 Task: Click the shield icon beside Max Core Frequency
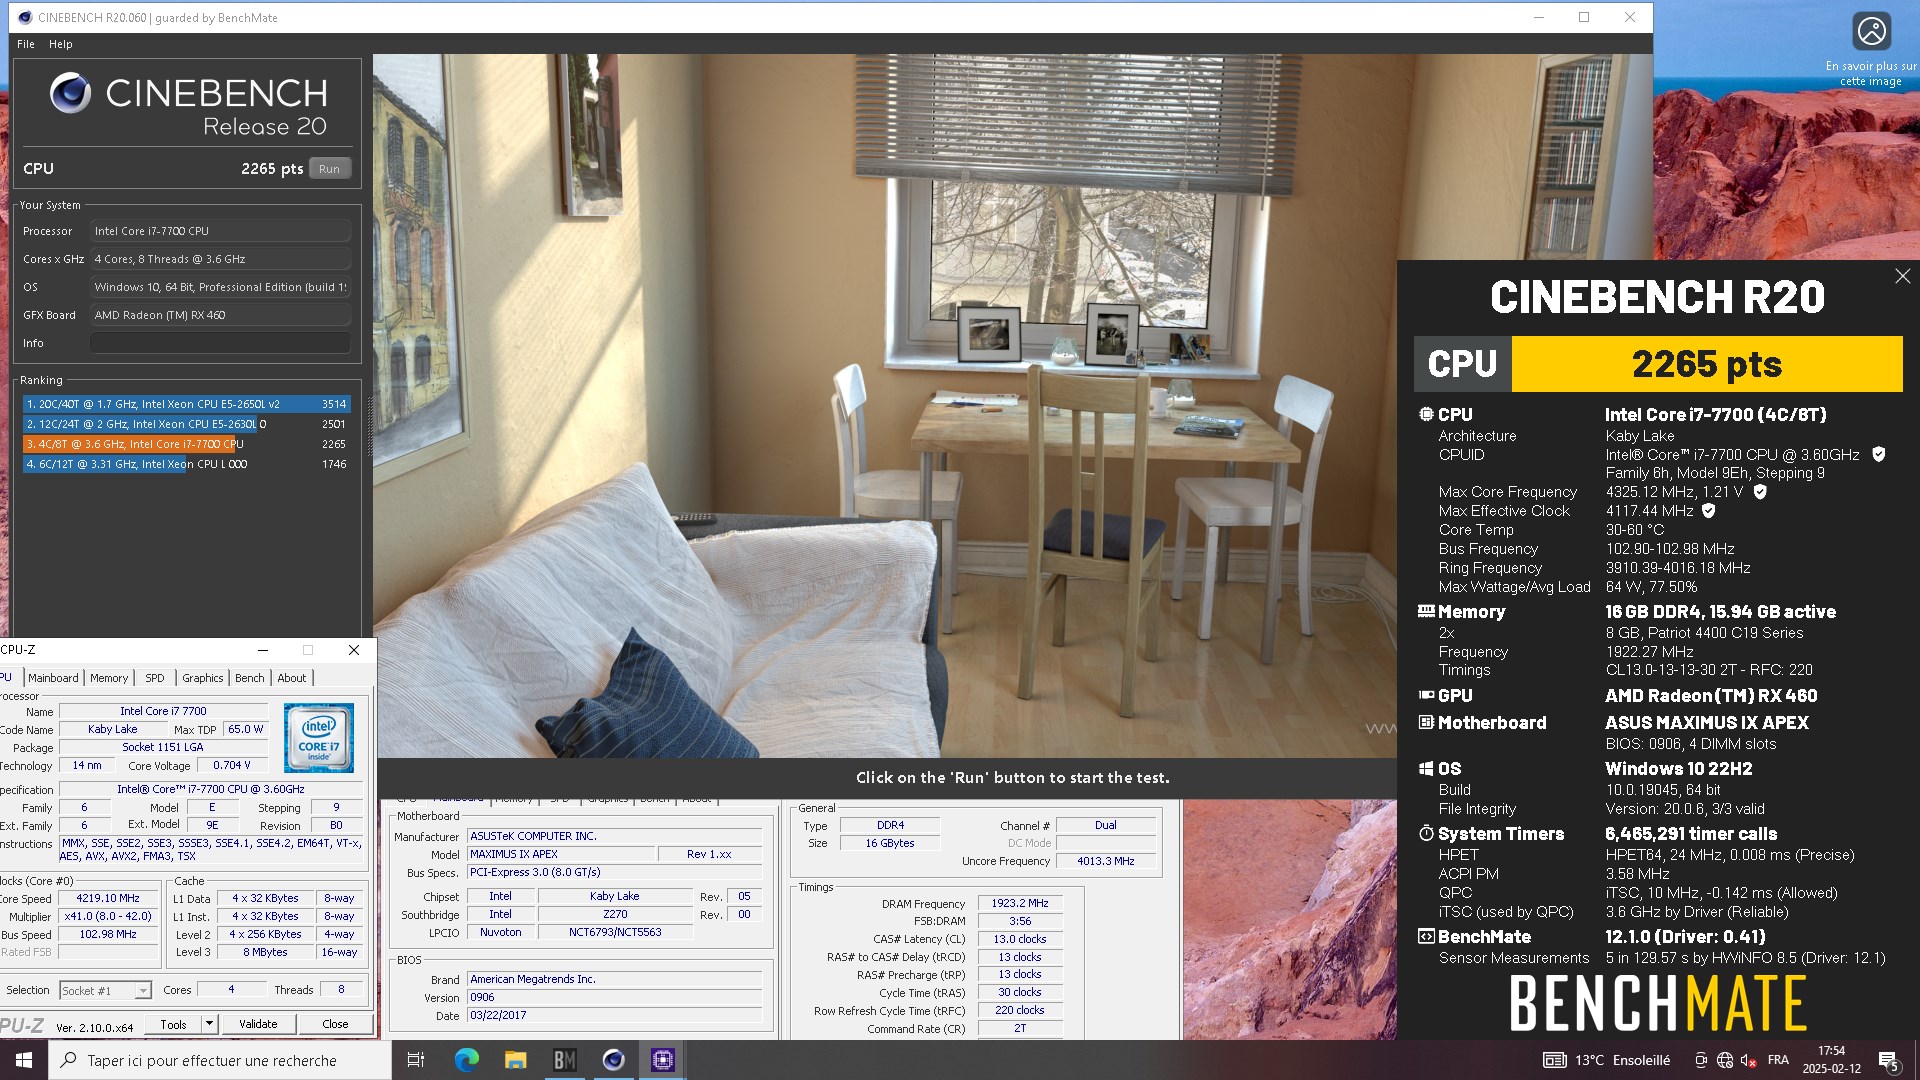tap(1760, 491)
